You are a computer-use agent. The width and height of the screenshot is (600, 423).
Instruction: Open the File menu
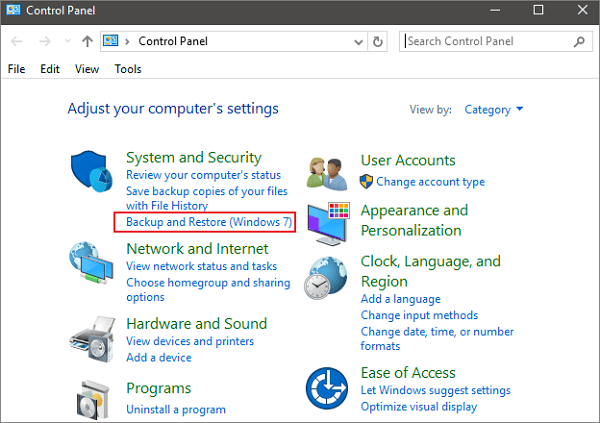17,69
